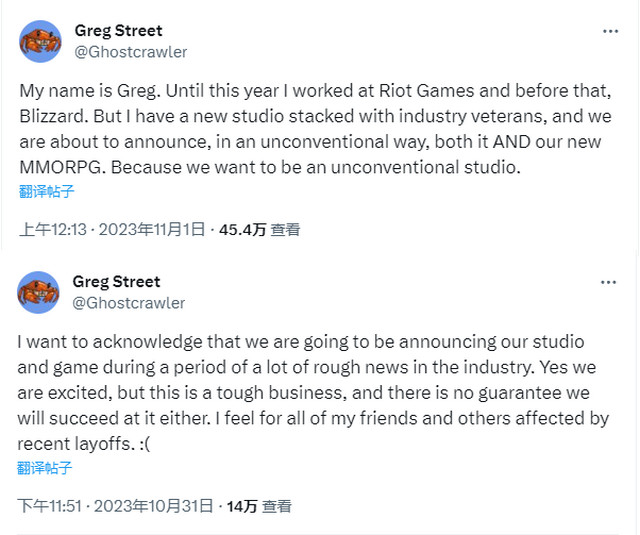640x535 pixels.
Task: Open more options on the Riot Games tweet
Action: click(610, 31)
